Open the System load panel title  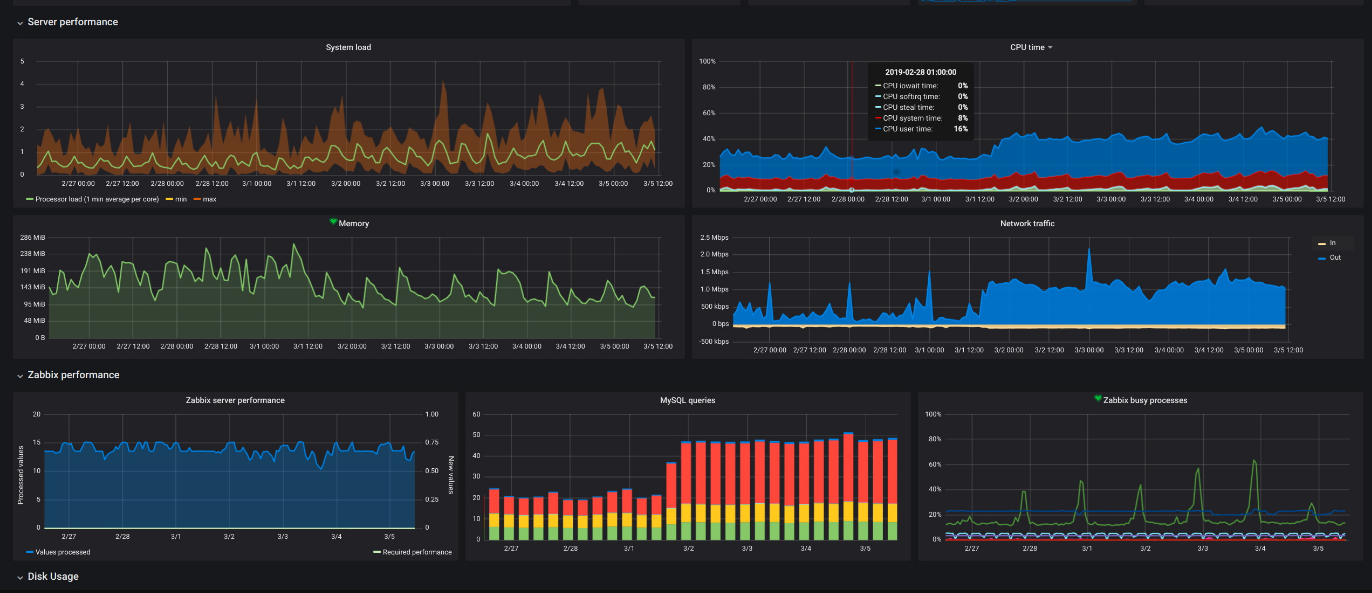(348, 47)
